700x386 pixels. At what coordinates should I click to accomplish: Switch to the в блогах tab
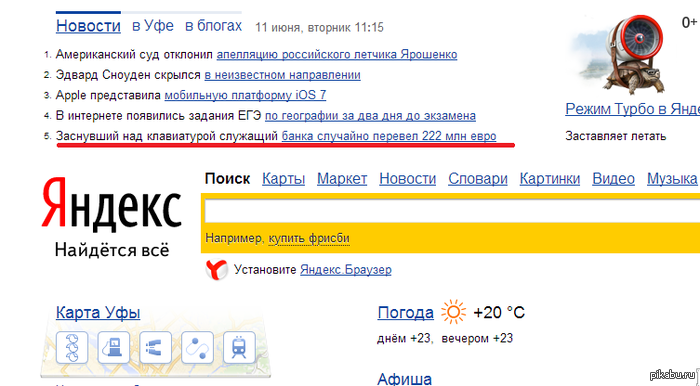[213, 26]
